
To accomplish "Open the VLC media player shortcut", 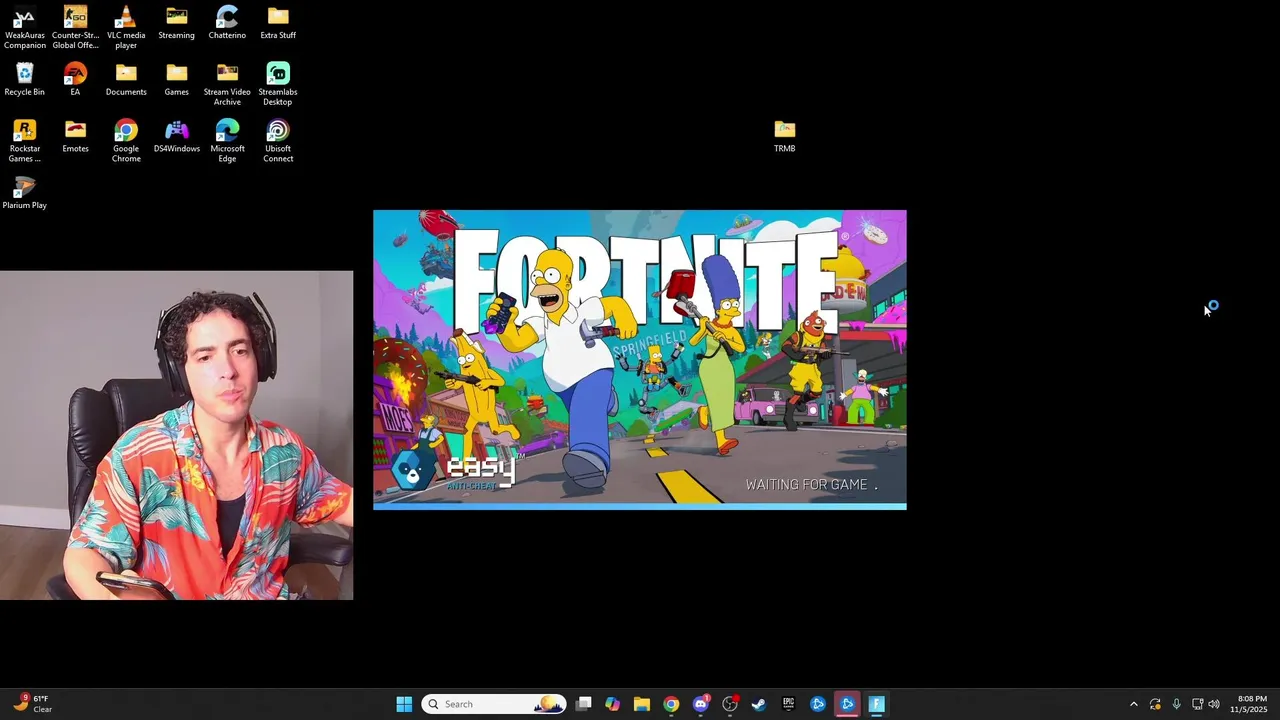I will pyautogui.click(x=126, y=28).
